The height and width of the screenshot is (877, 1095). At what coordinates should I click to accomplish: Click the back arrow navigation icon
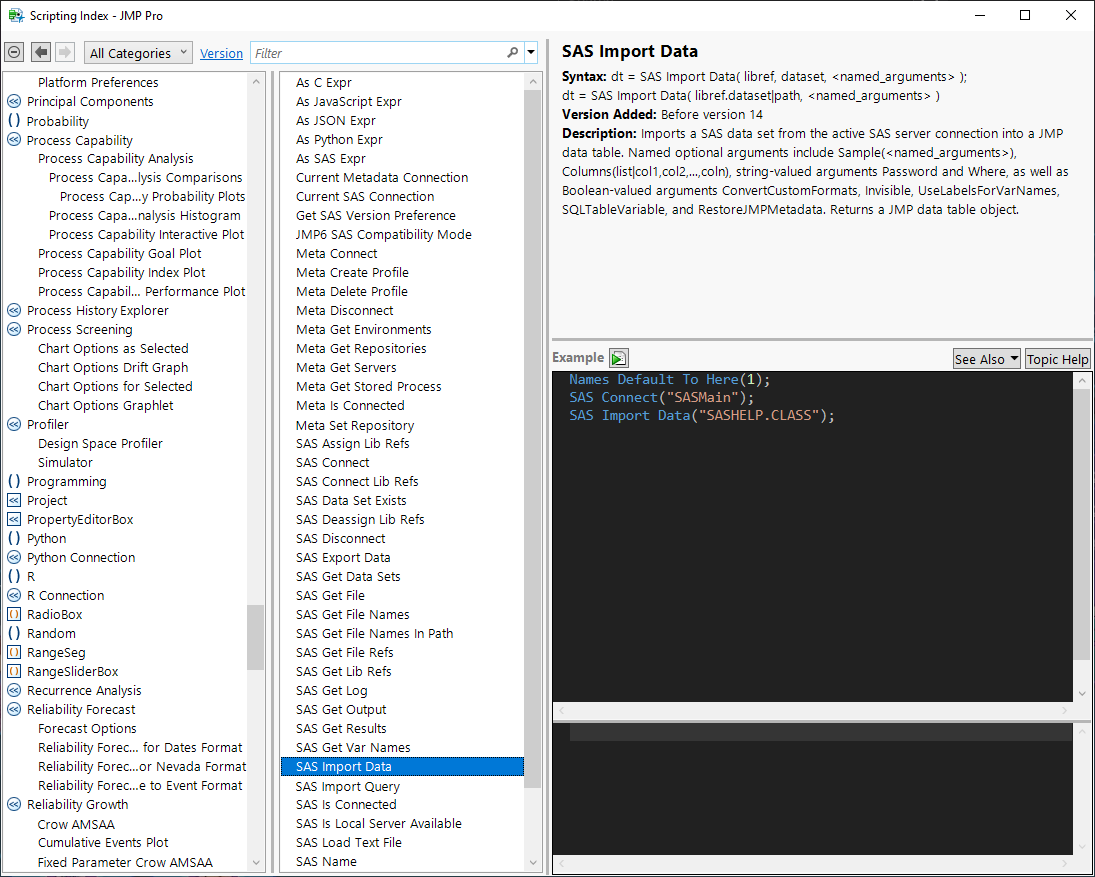pos(41,53)
